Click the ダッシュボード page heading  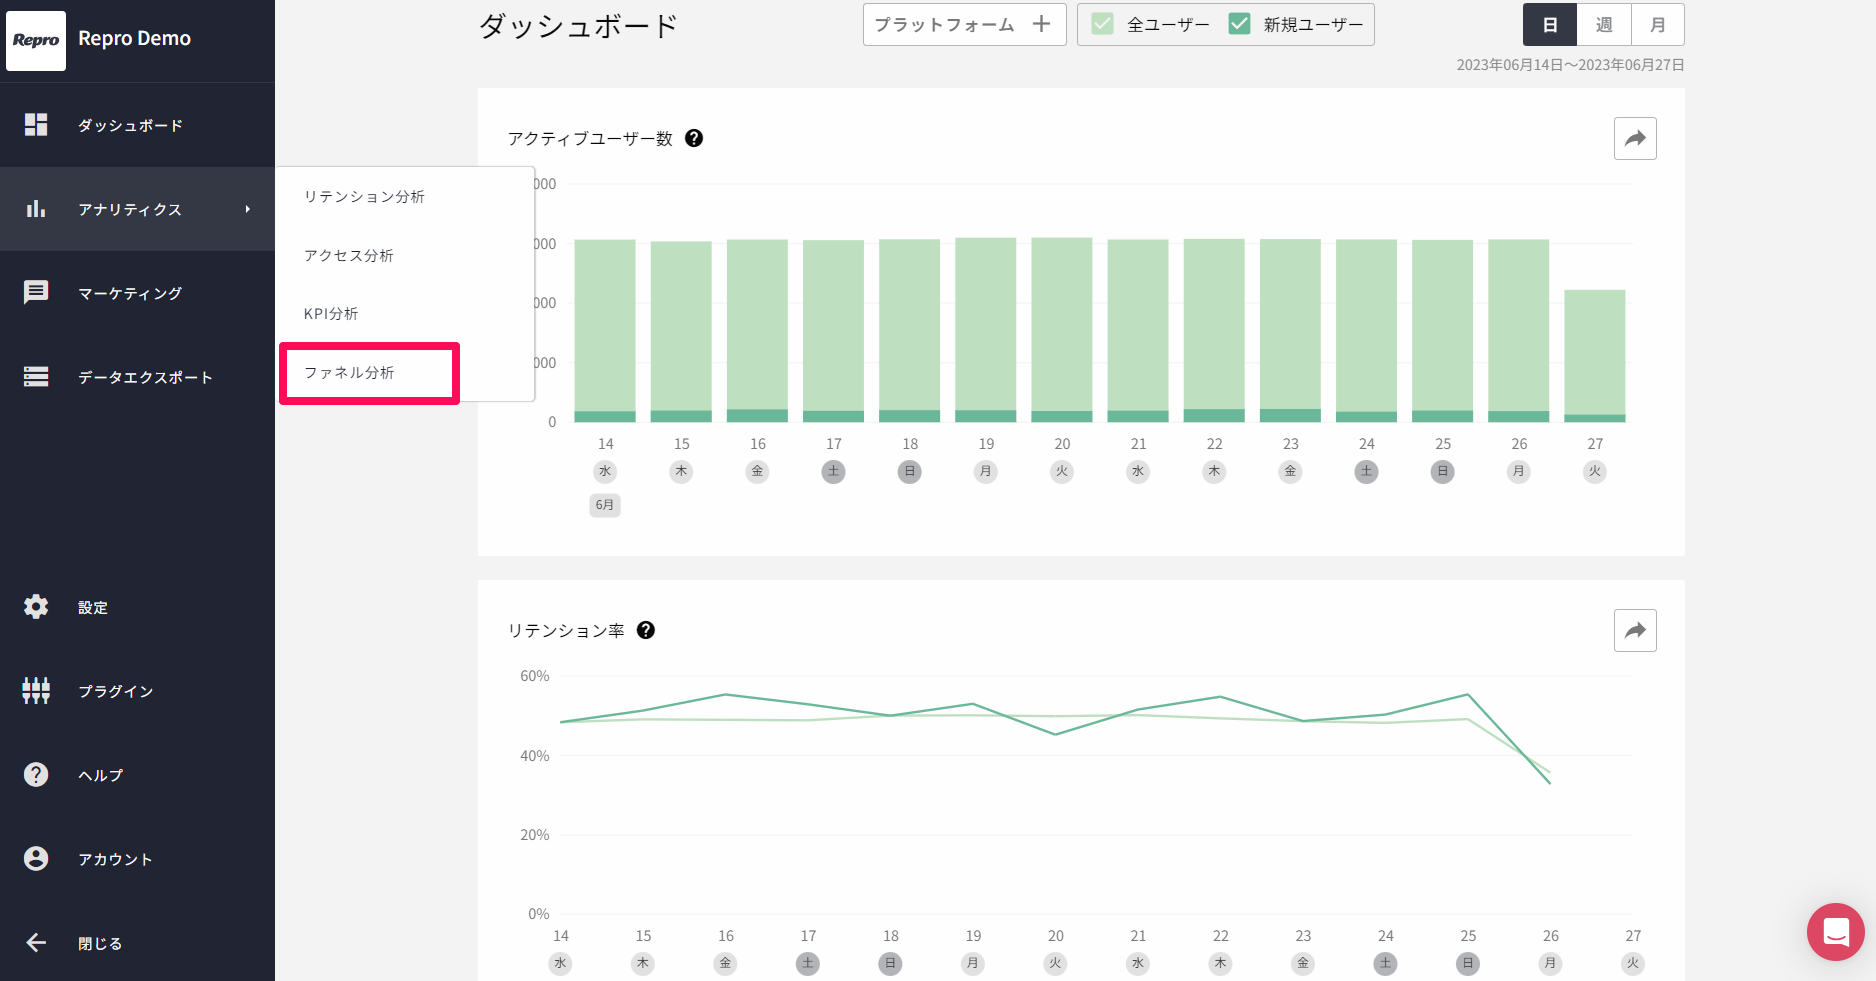579,25
